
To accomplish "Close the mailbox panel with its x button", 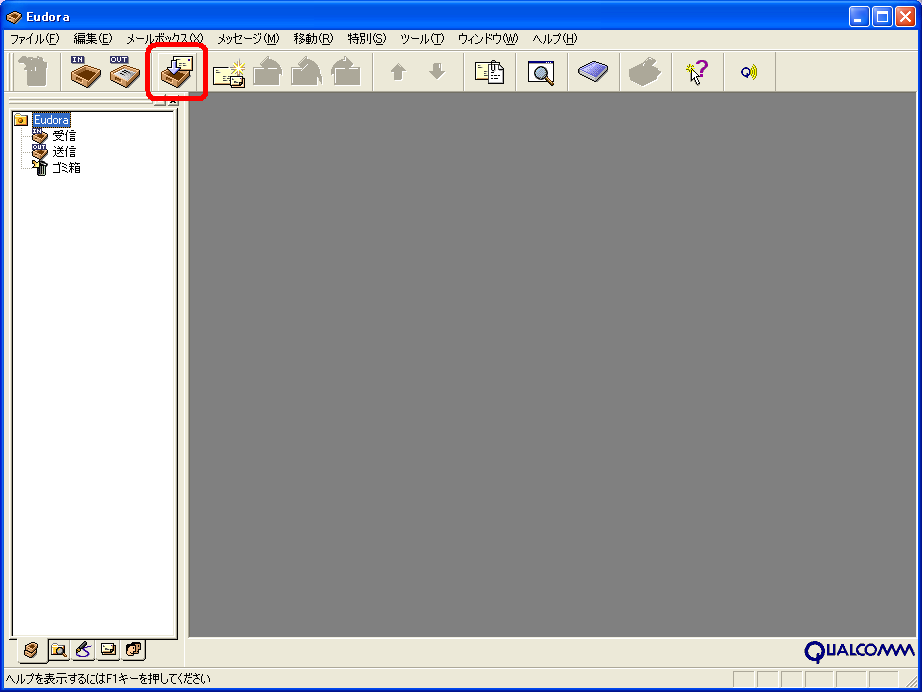I will coord(172,101).
